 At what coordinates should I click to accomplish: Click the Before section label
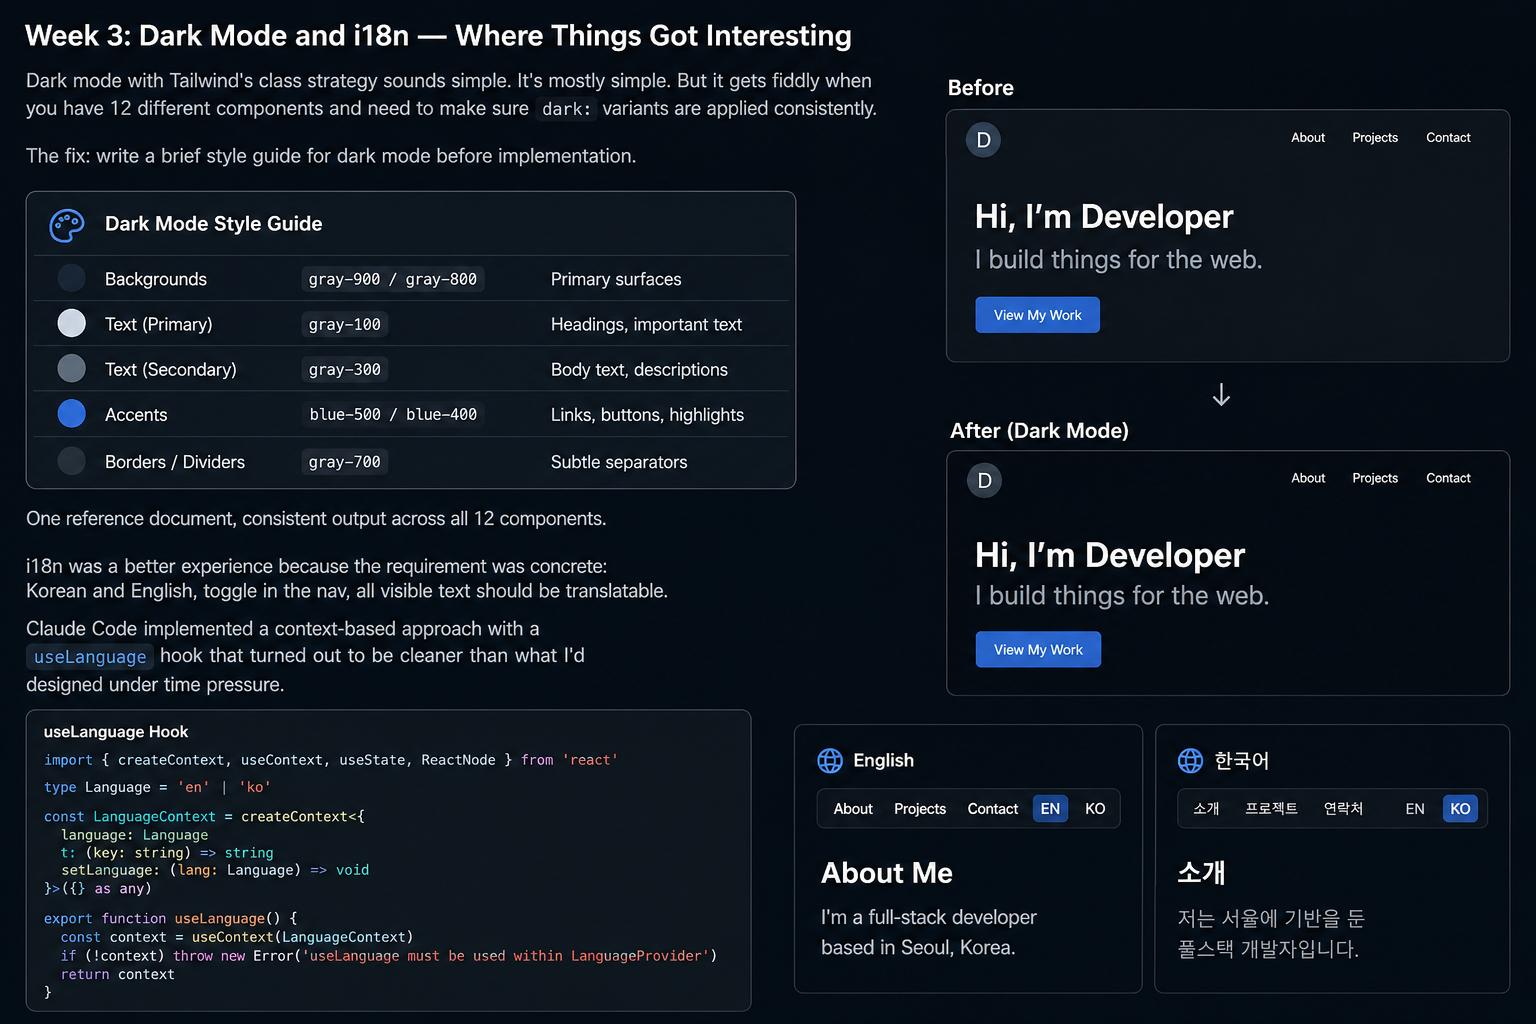point(981,88)
